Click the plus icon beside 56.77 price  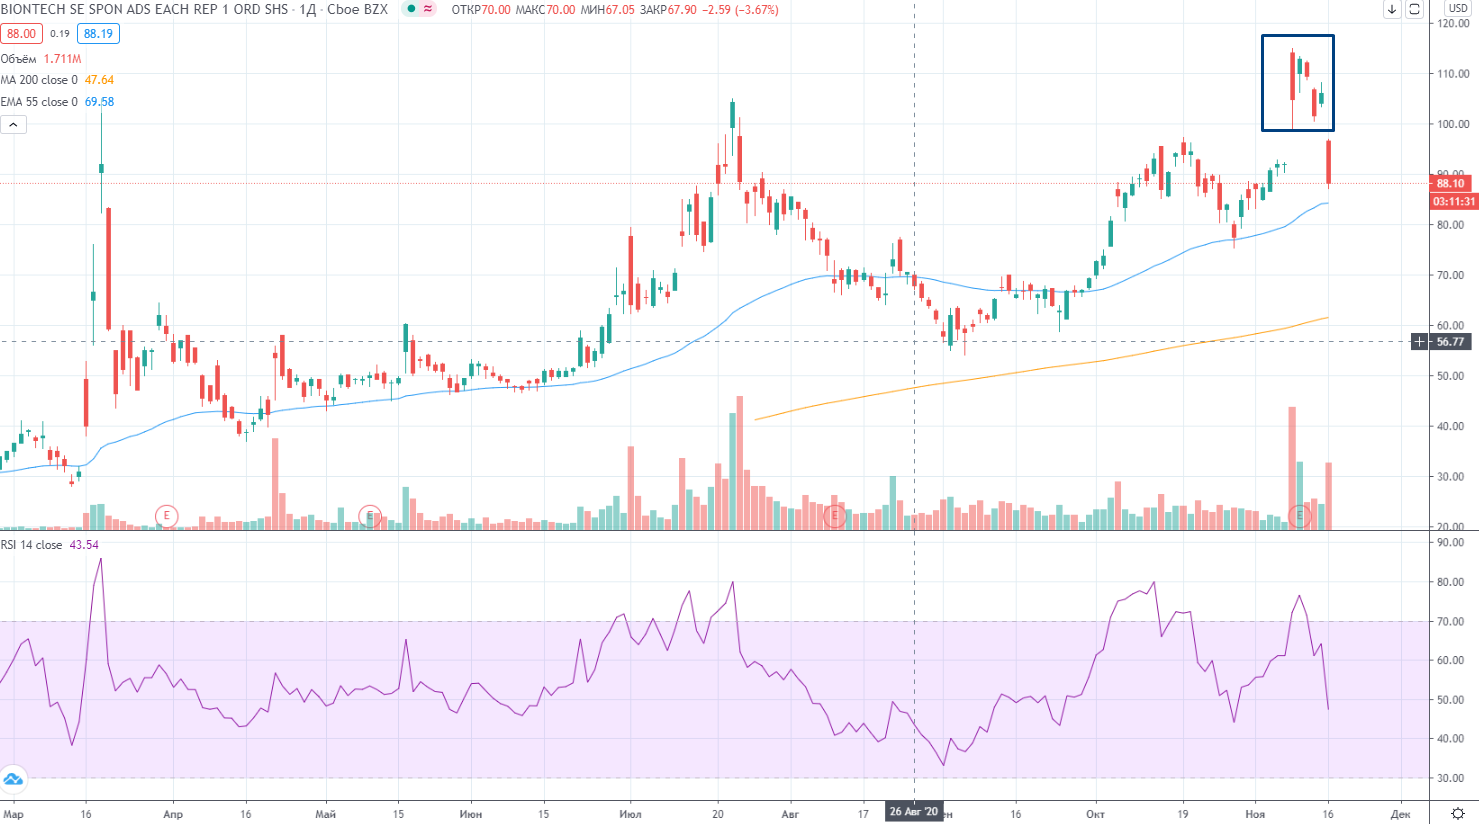coord(1419,342)
